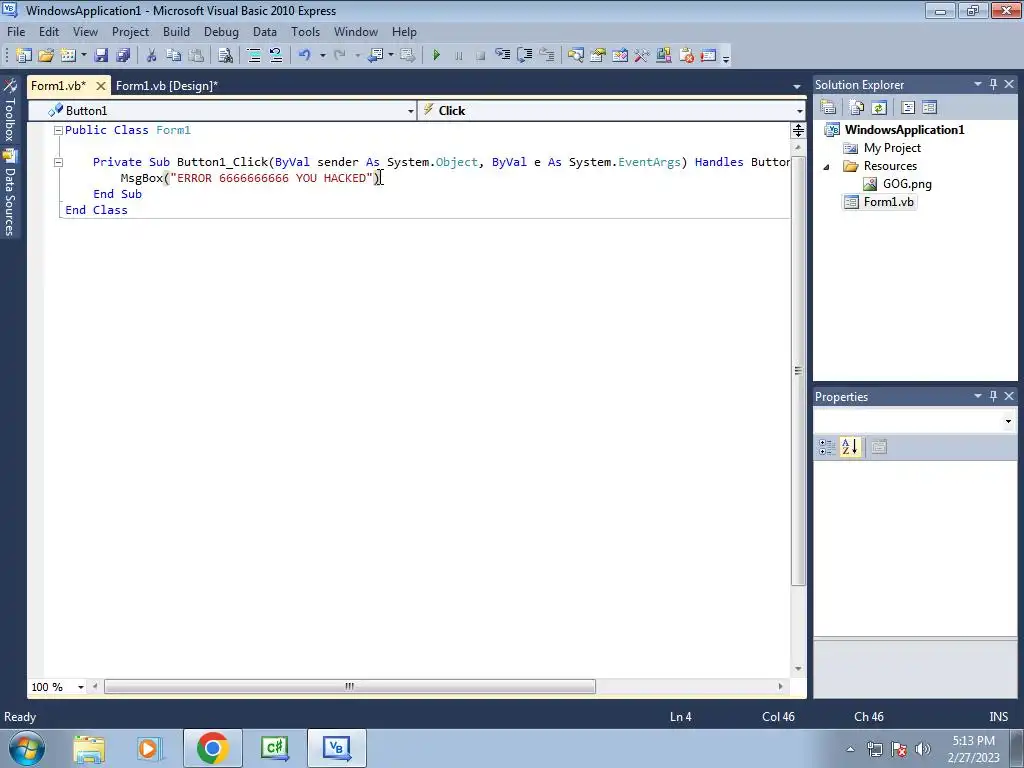Open the File menu

point(16,32)
